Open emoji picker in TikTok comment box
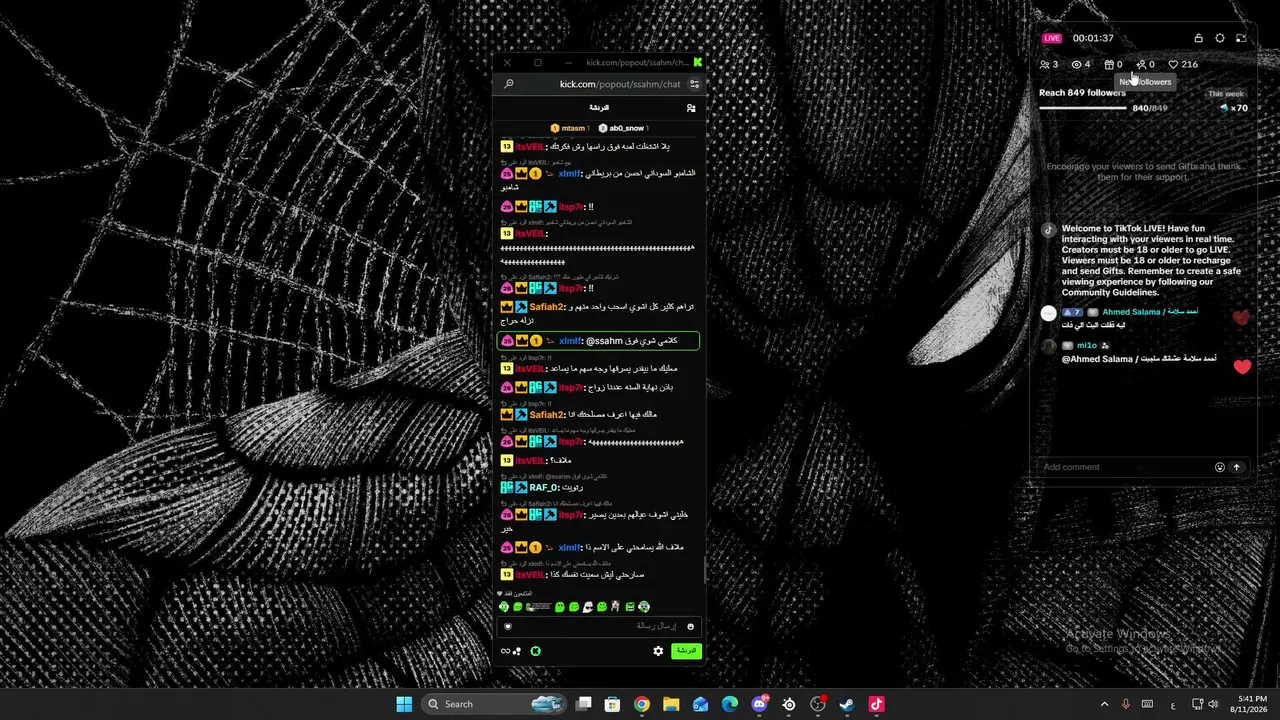The height and width of the screenshot is (720, 1280). 1220,467
